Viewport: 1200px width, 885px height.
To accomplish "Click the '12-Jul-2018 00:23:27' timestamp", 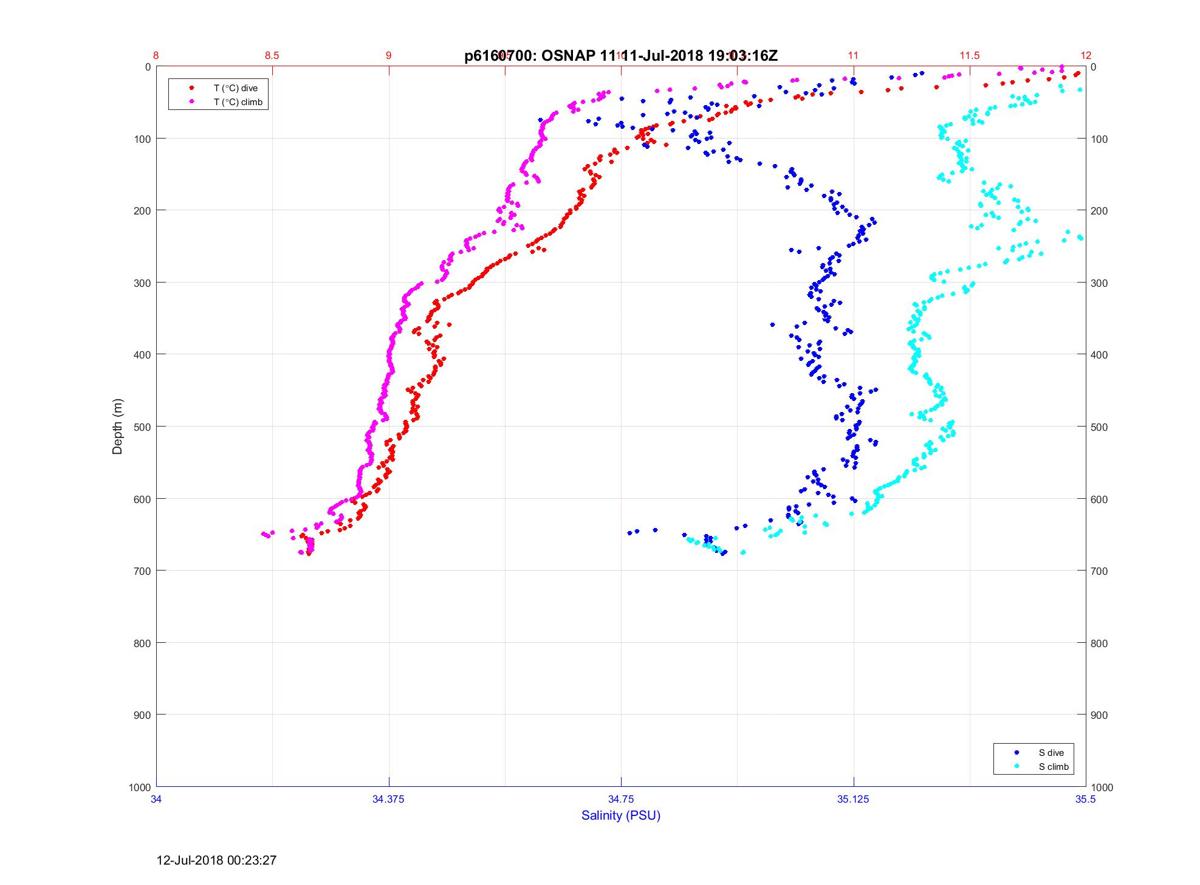I will point(217,859).
